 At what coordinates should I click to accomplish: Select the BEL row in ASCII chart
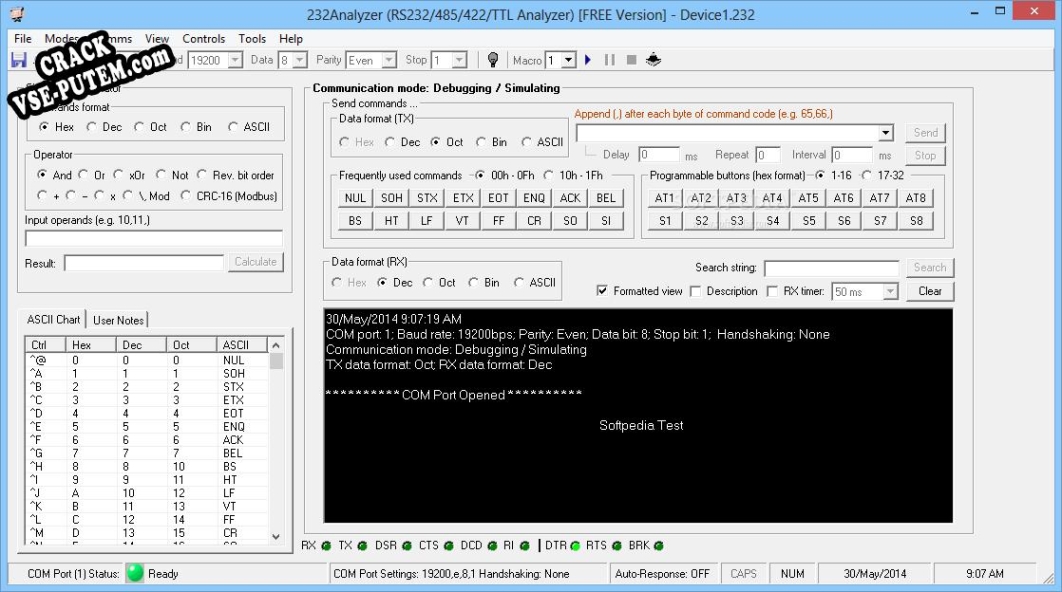pos(146,453)
